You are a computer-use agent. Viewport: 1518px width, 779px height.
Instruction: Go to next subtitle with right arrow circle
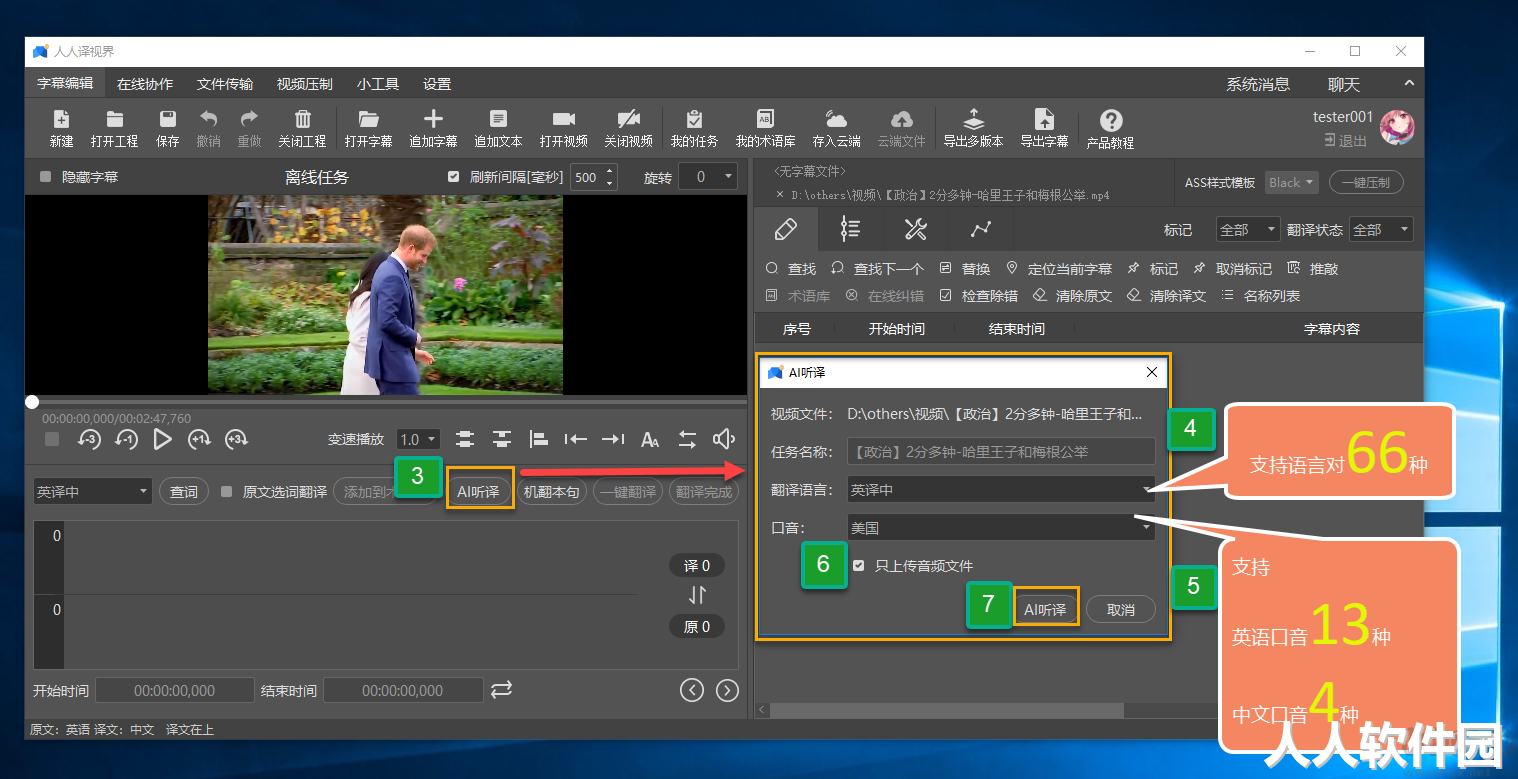pos(728,690)
